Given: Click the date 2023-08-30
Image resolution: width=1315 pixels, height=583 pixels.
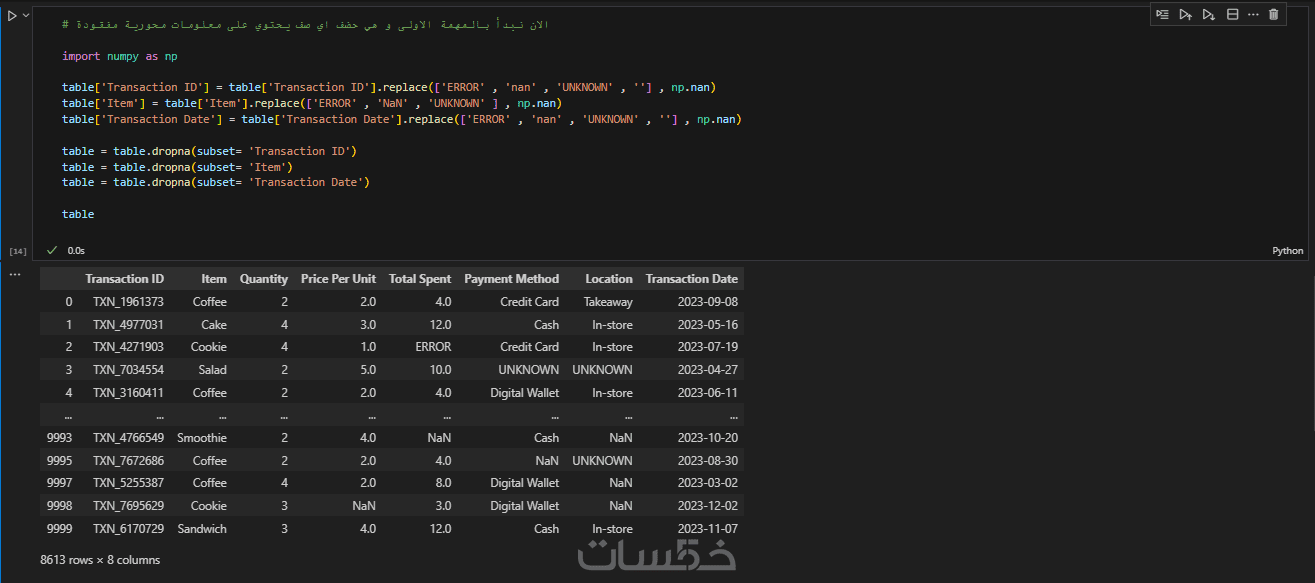Looking at the screenshot, I should [x=707, y=461].
